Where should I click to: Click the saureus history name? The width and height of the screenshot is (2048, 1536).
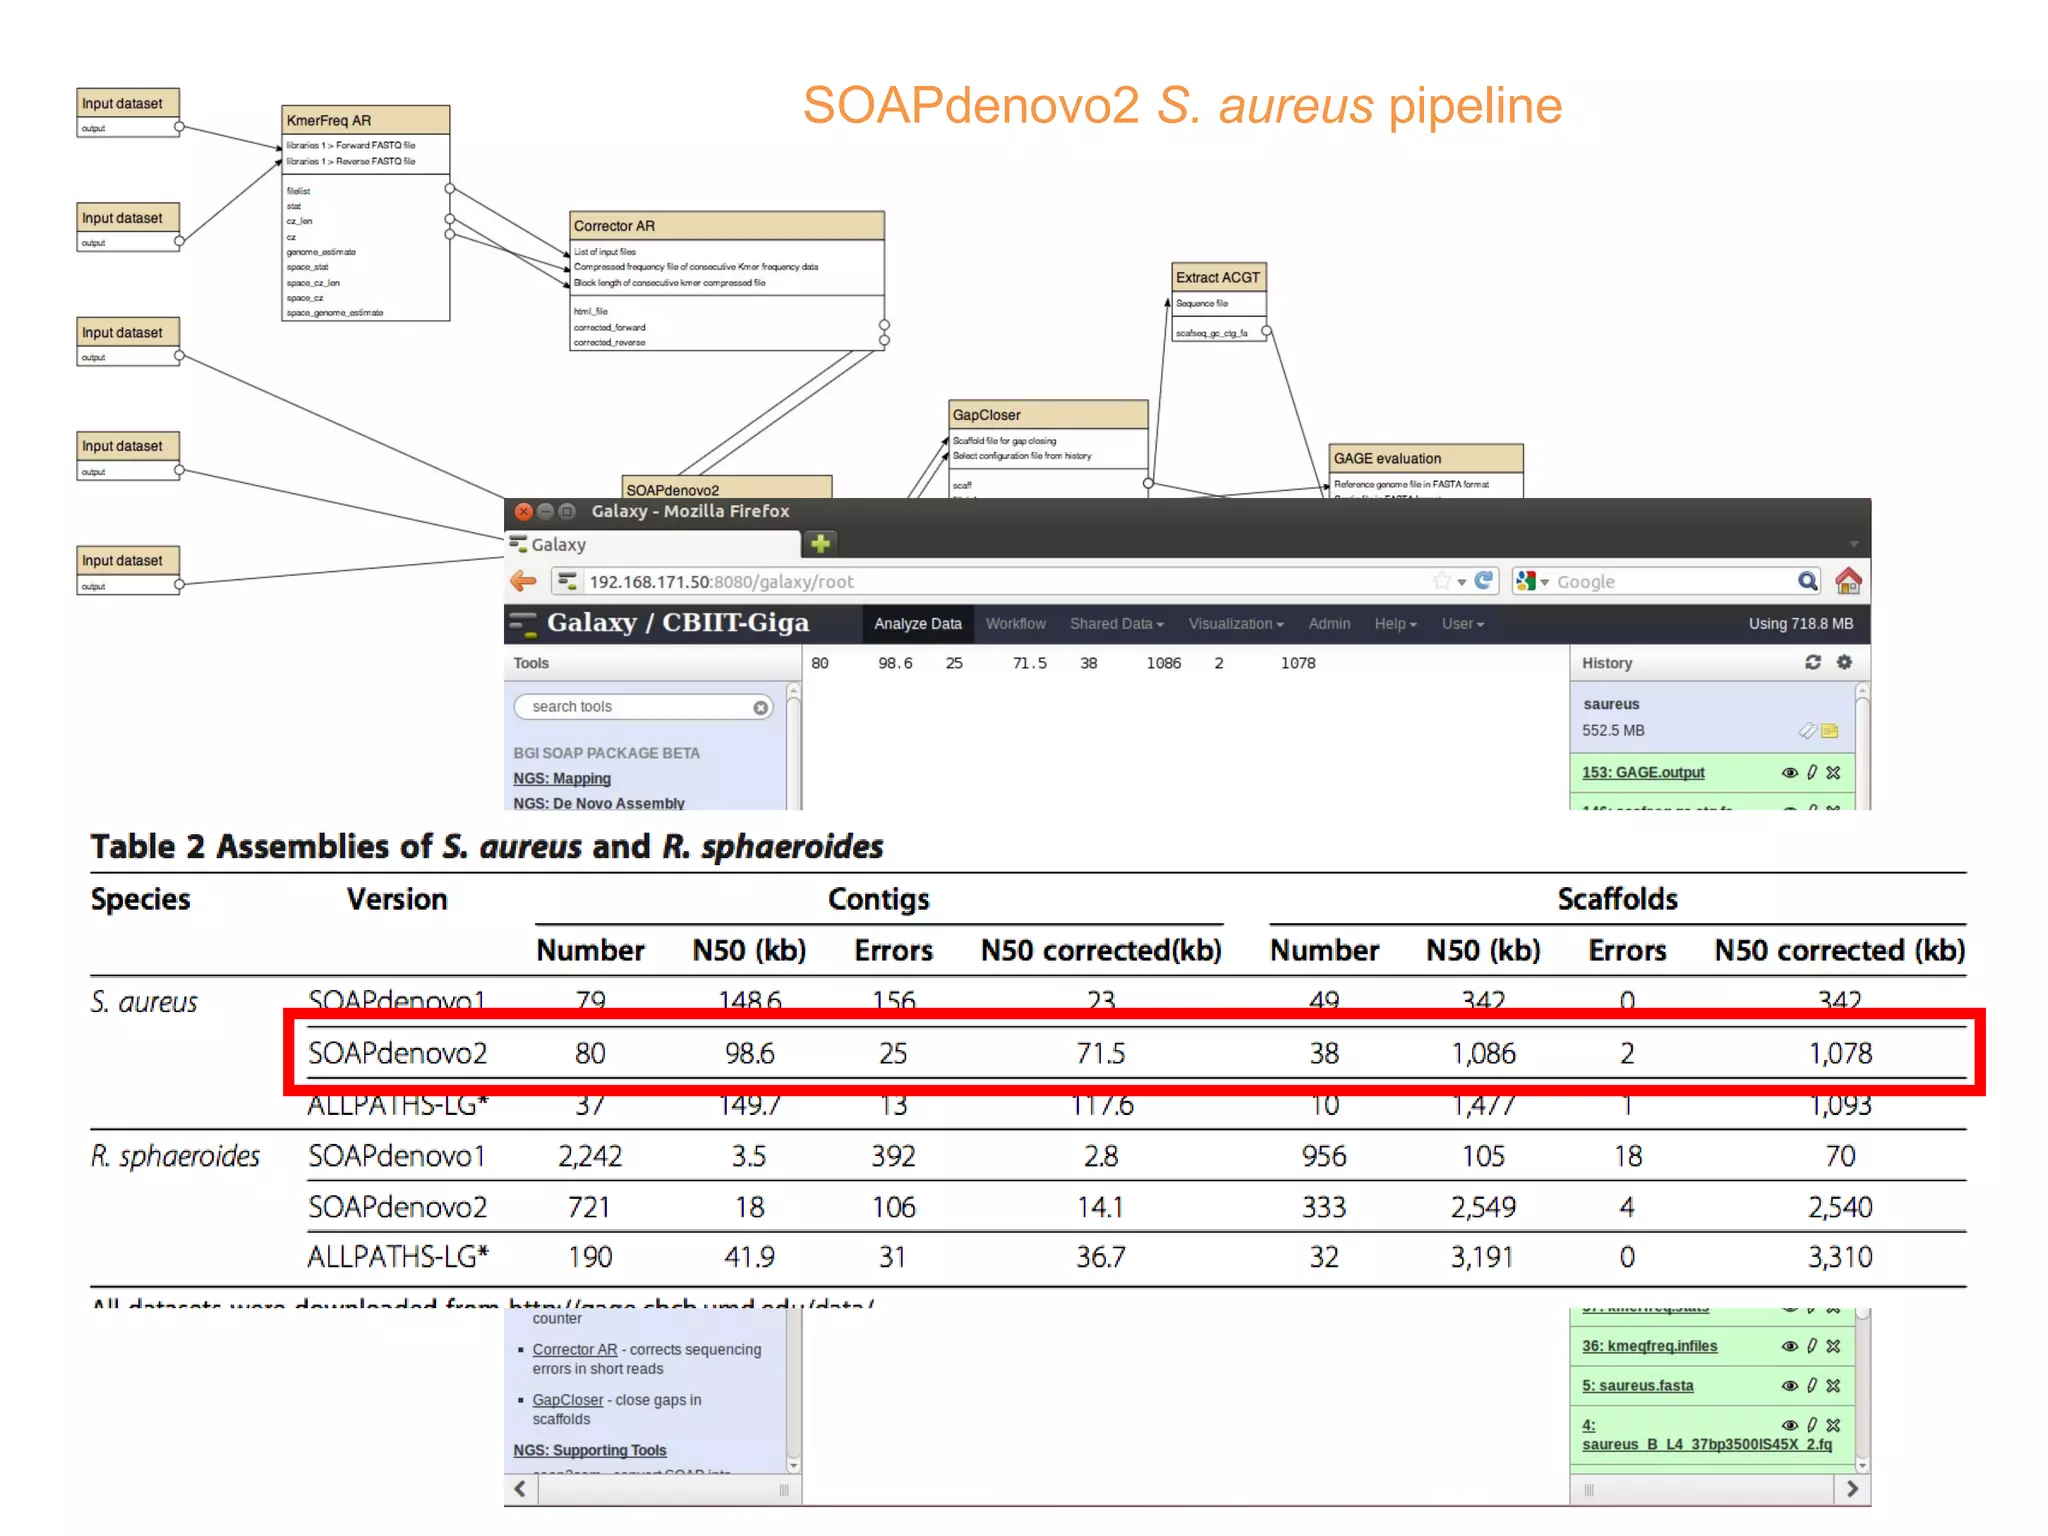(1611, 704)
